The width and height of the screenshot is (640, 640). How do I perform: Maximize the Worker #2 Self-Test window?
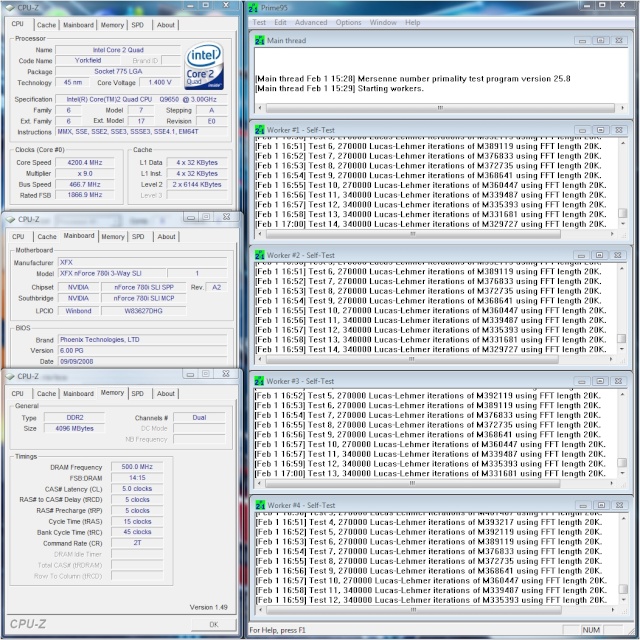[599, 255]
